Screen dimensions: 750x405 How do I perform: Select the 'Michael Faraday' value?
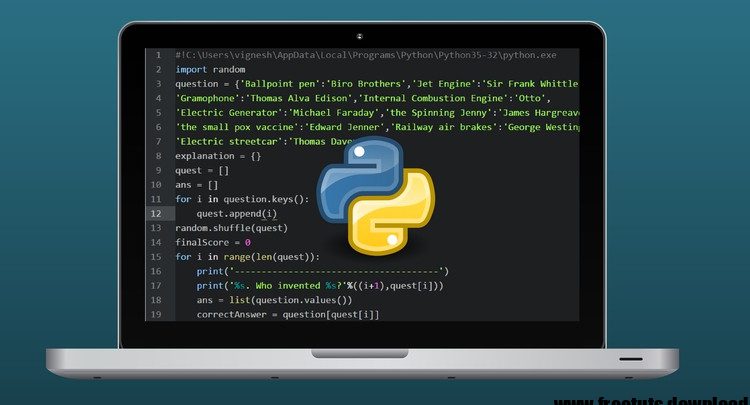334,113
